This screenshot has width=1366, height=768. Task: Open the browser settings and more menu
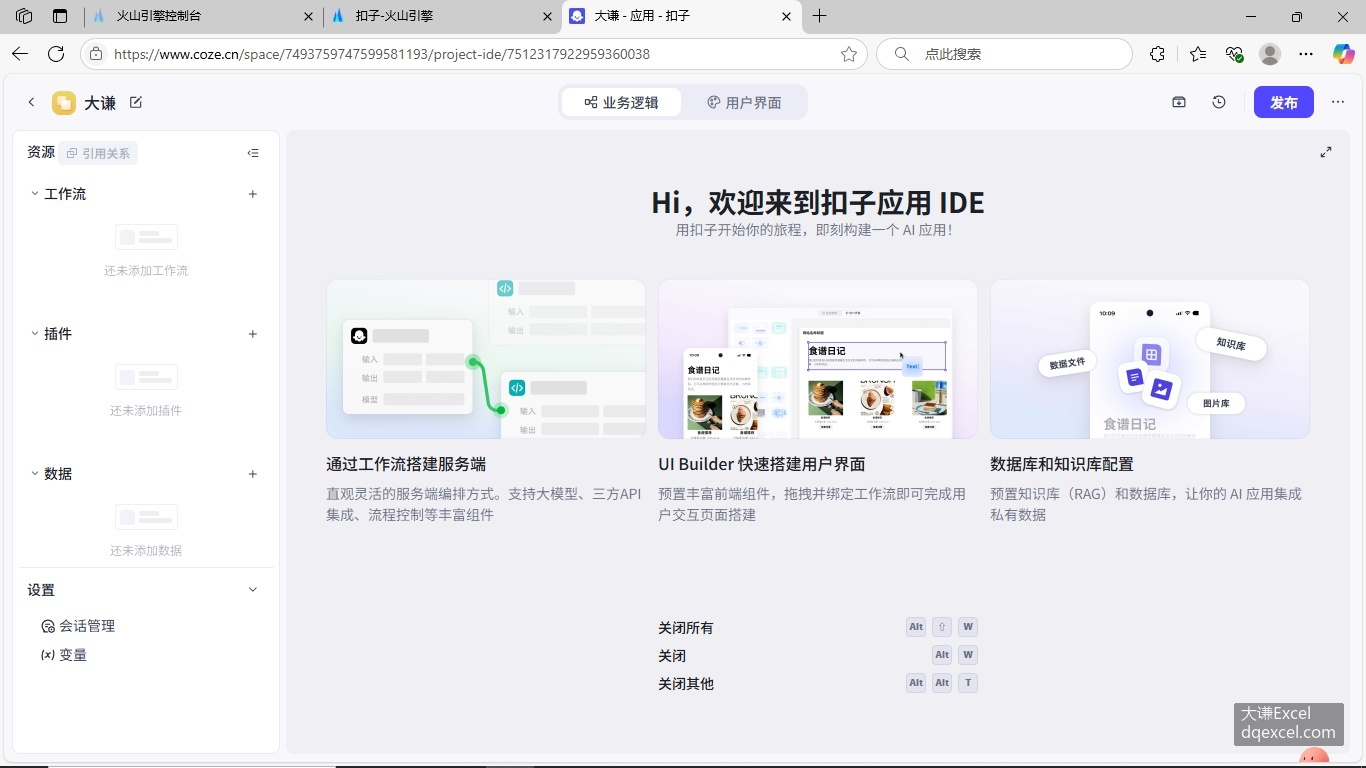click(x=1306, y=54)
